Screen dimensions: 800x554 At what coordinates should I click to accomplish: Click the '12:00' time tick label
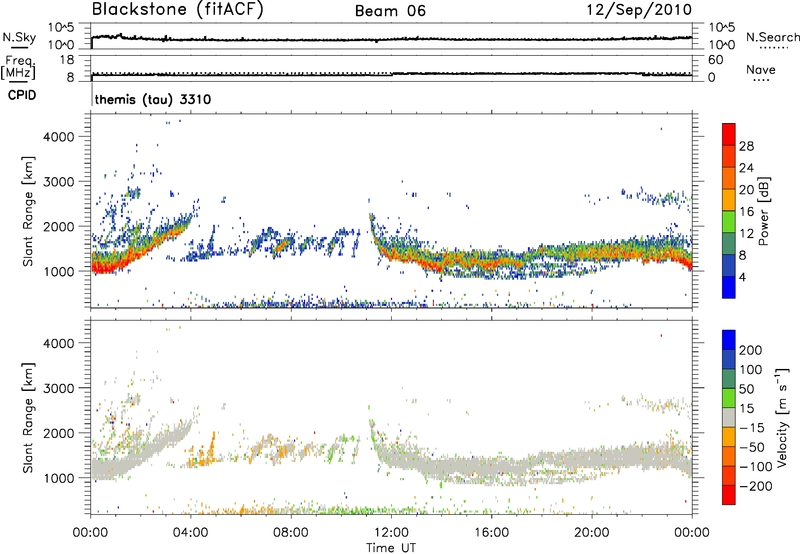click(x=391, y=533)
